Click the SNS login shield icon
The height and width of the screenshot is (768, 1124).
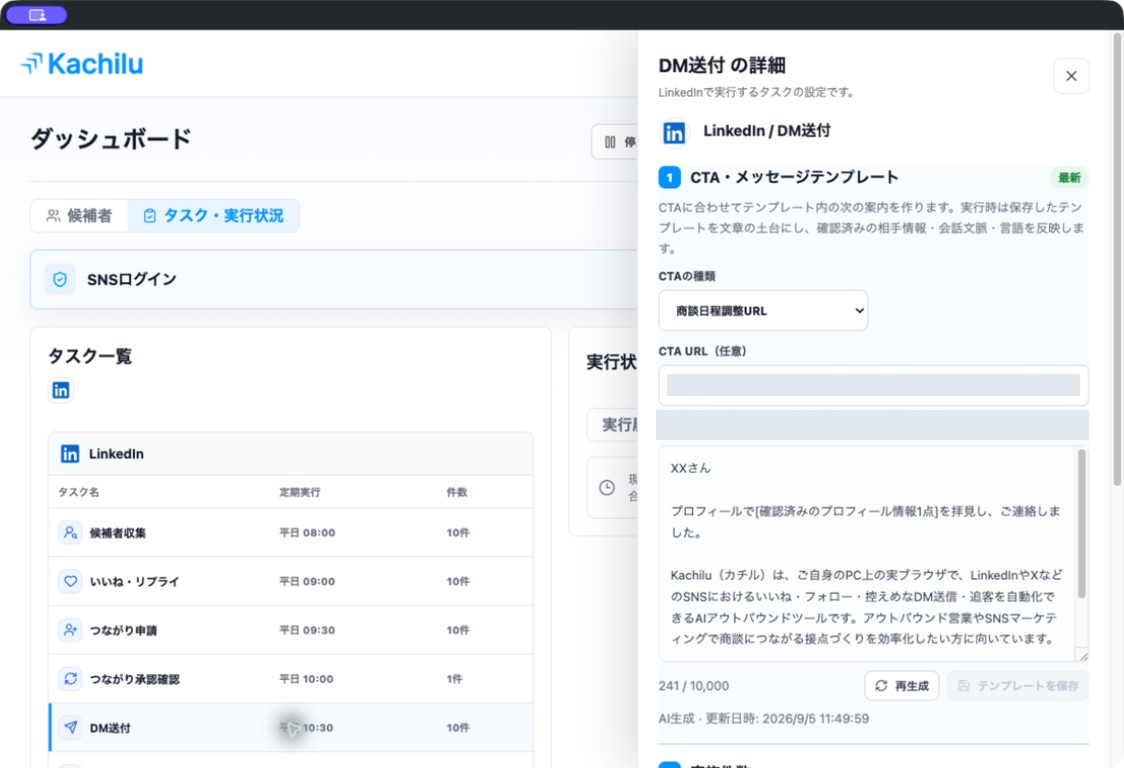point(60,279)
